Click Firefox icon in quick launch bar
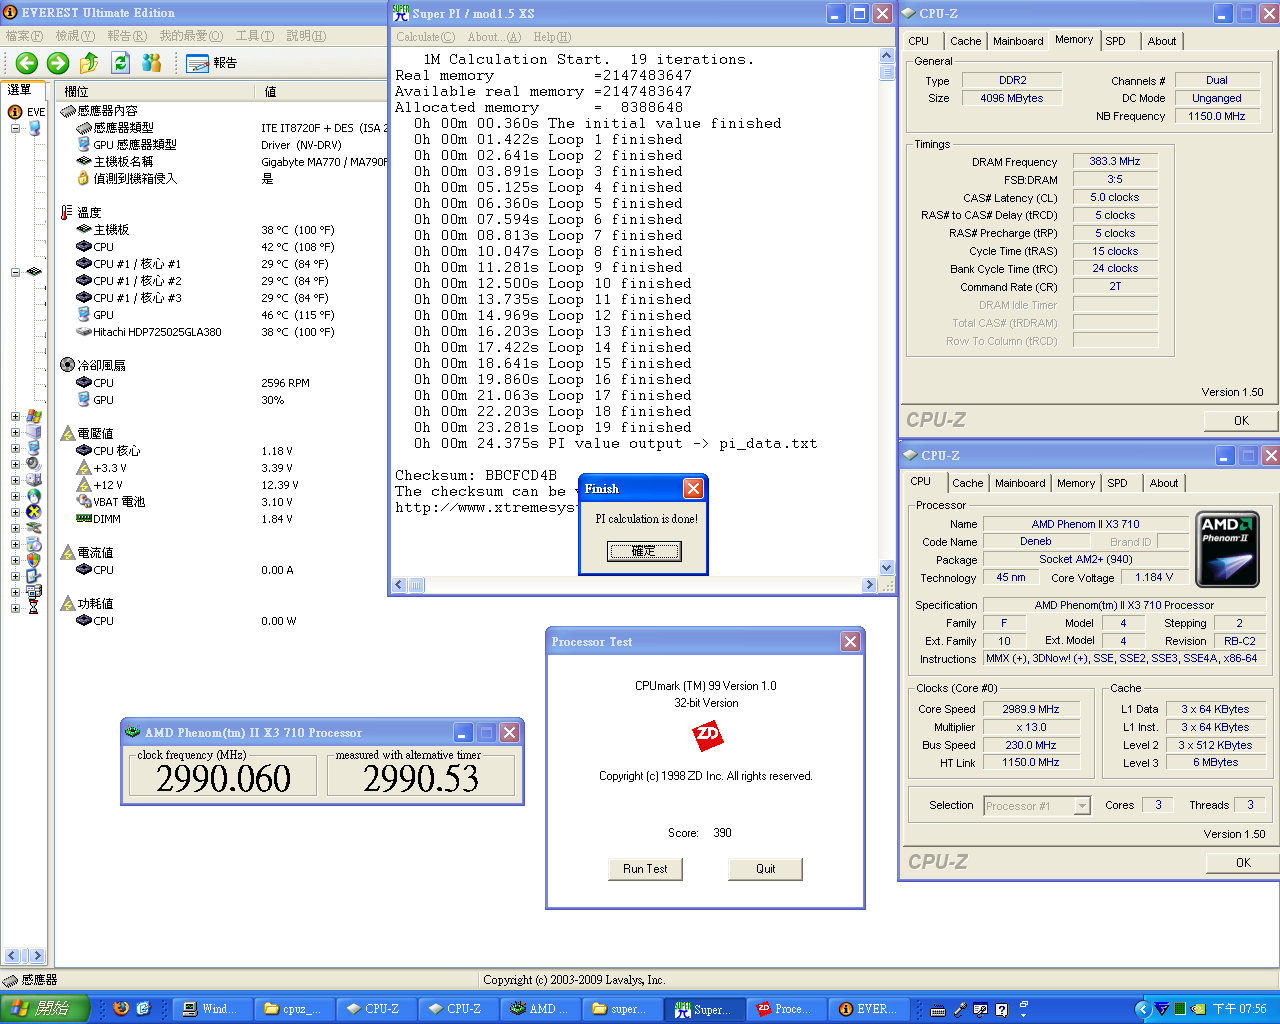The height and width of the screenshot is (1024, 1280). click(x=121, y=1008)
